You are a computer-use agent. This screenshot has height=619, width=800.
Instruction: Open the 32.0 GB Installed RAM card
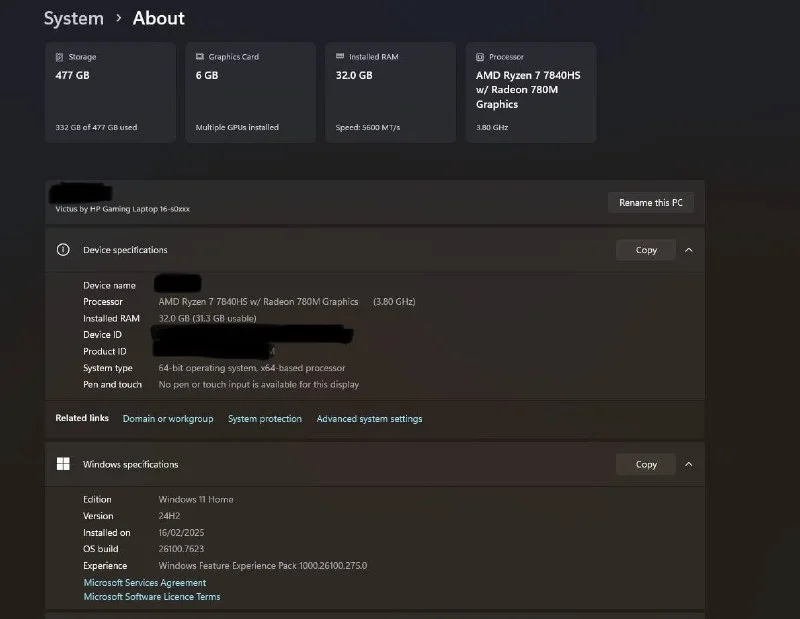click(390, 93)
